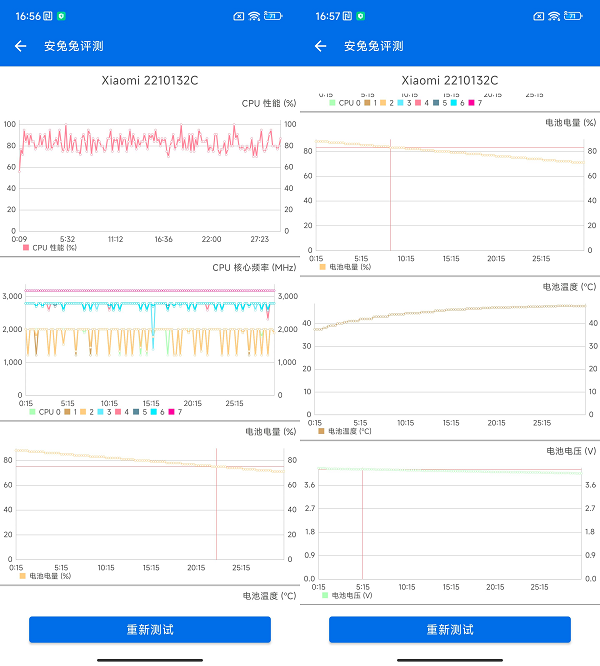
Task: Tap the back arrow on the right screen
Action: (321, 46)
